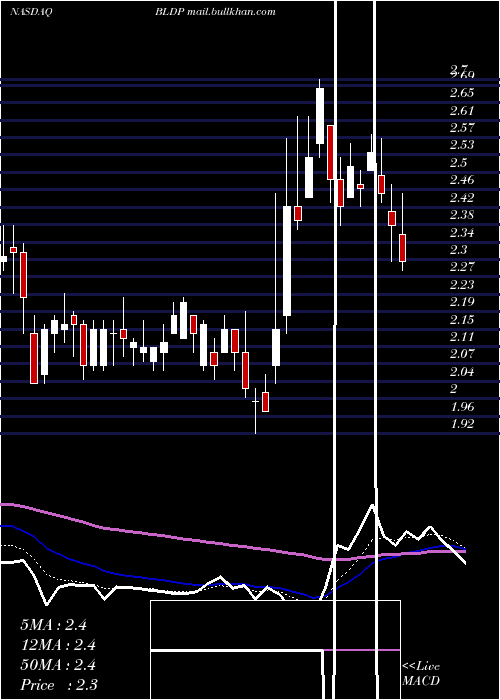Click the NASDAQ exchange label
The width and height of the screenshot is (500, 700).
(x=31, y=12)
